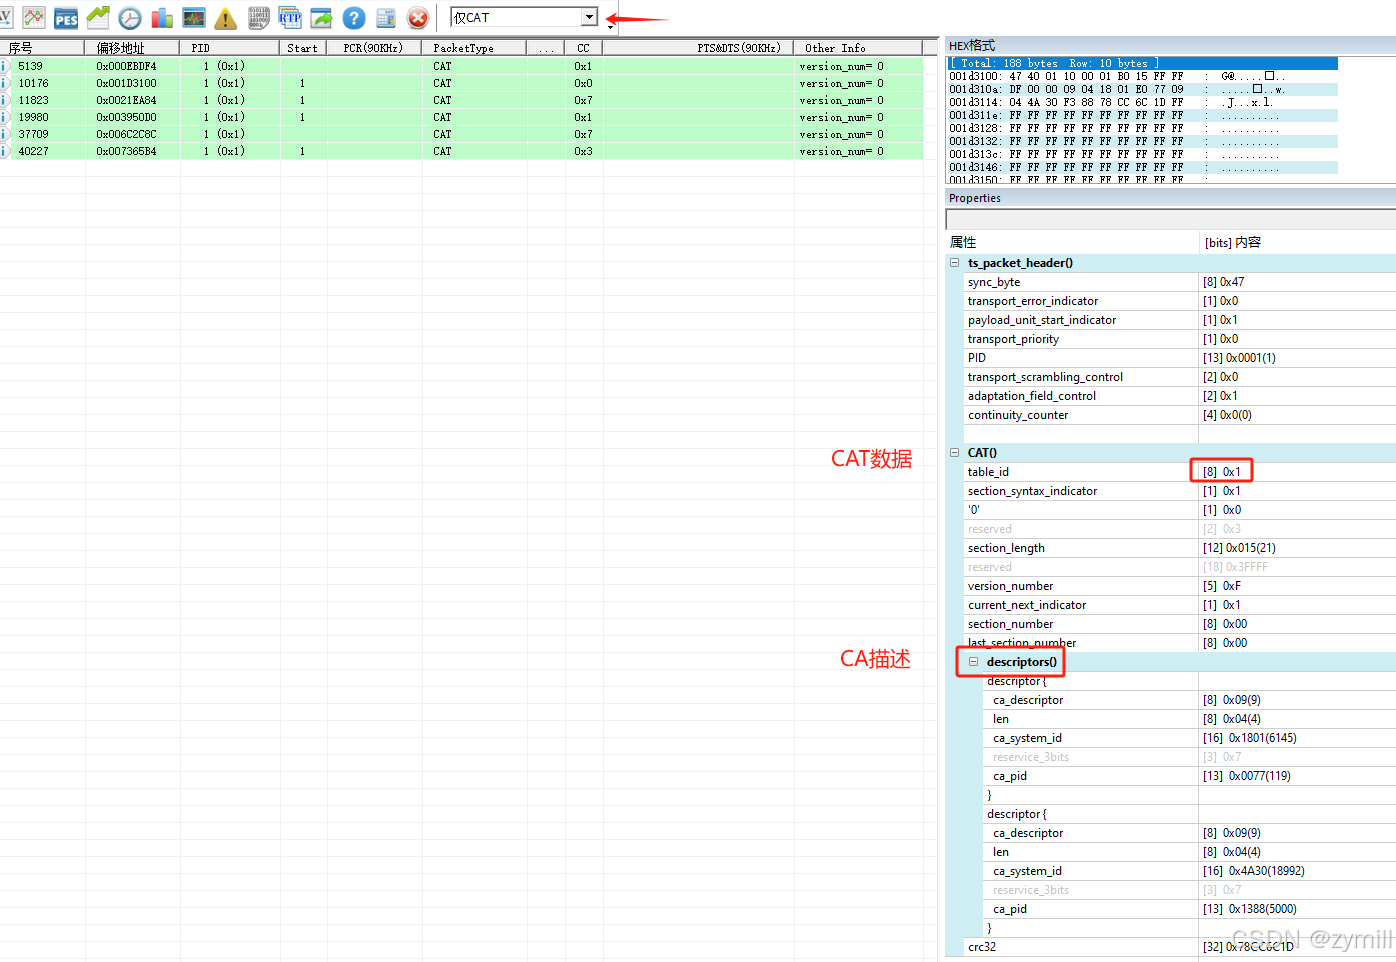
Task: Click the export window arrow icon
Action: coord(322,17)
